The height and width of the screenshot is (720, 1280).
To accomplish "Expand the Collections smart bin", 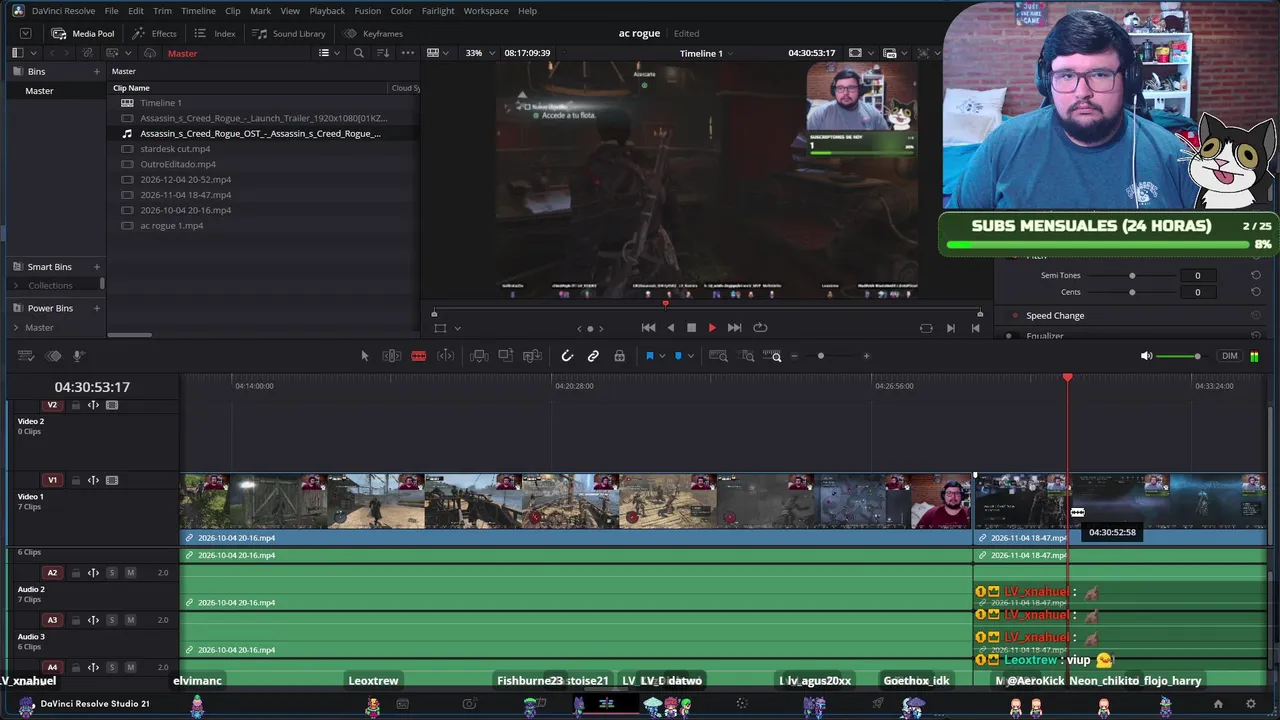I will (16, 286).
